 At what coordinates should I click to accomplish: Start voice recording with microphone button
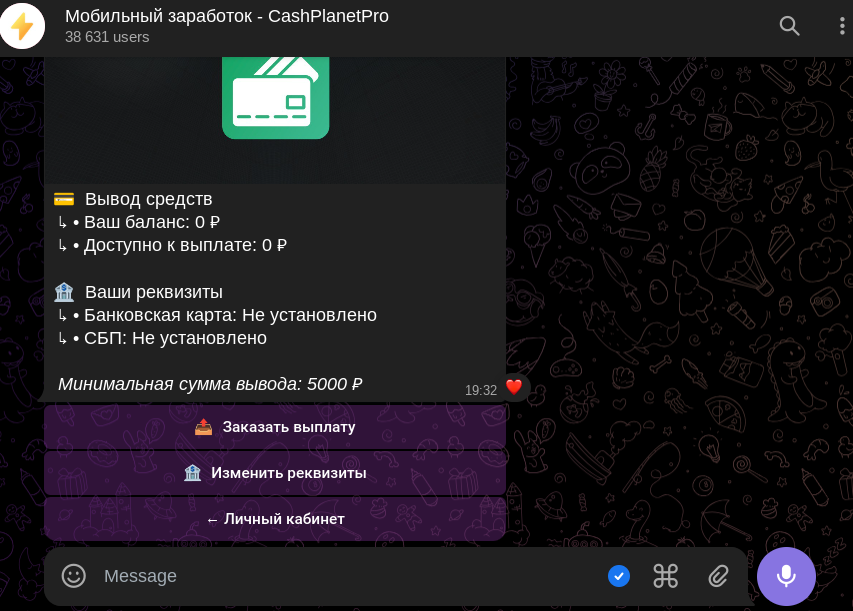point(786,576)
